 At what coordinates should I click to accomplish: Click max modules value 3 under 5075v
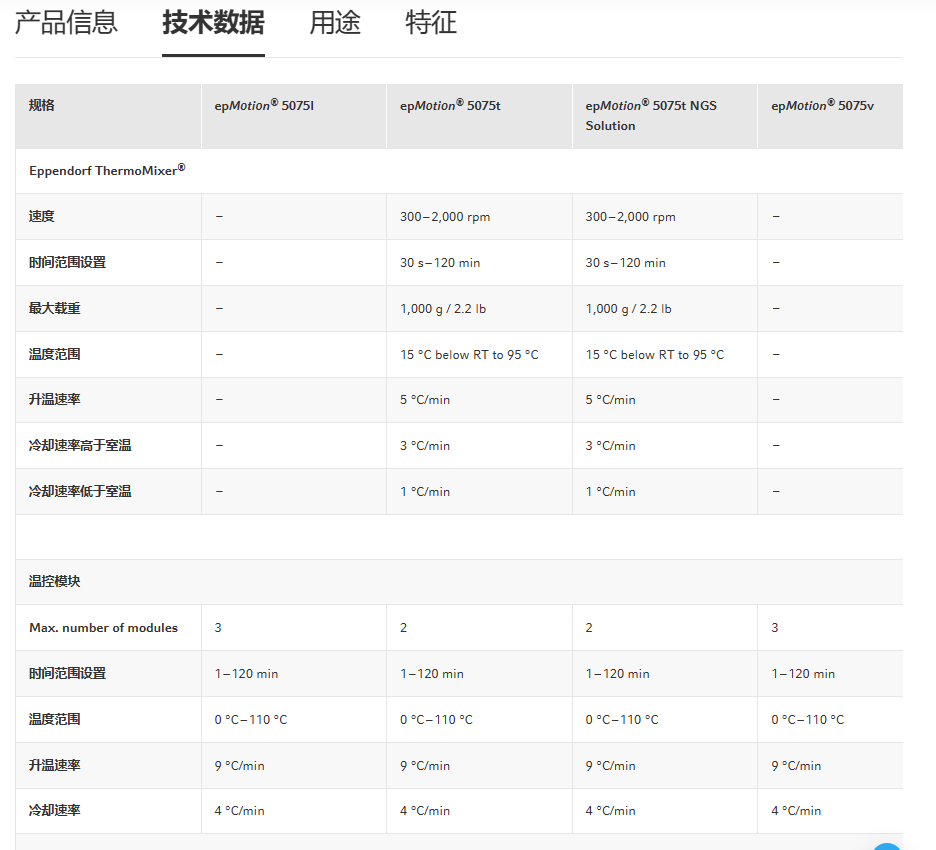775,627
